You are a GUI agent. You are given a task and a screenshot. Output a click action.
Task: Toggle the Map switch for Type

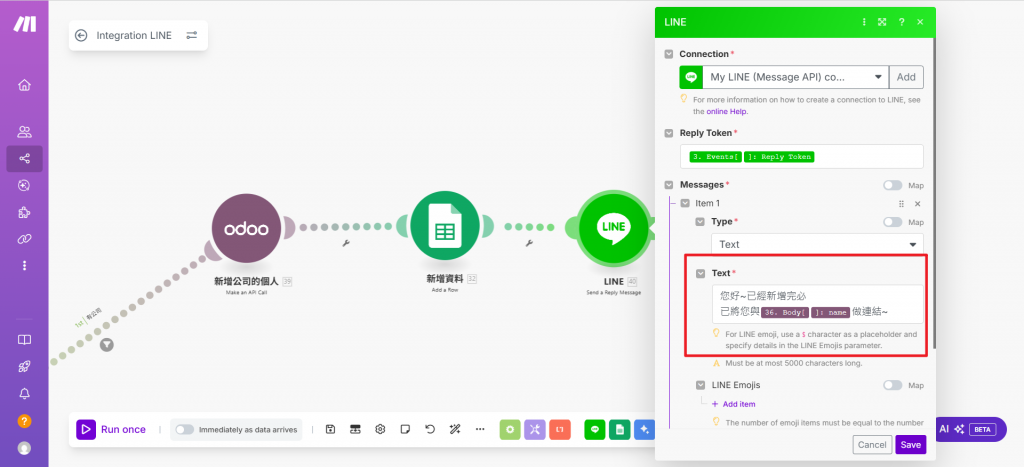tap(892, 222)
